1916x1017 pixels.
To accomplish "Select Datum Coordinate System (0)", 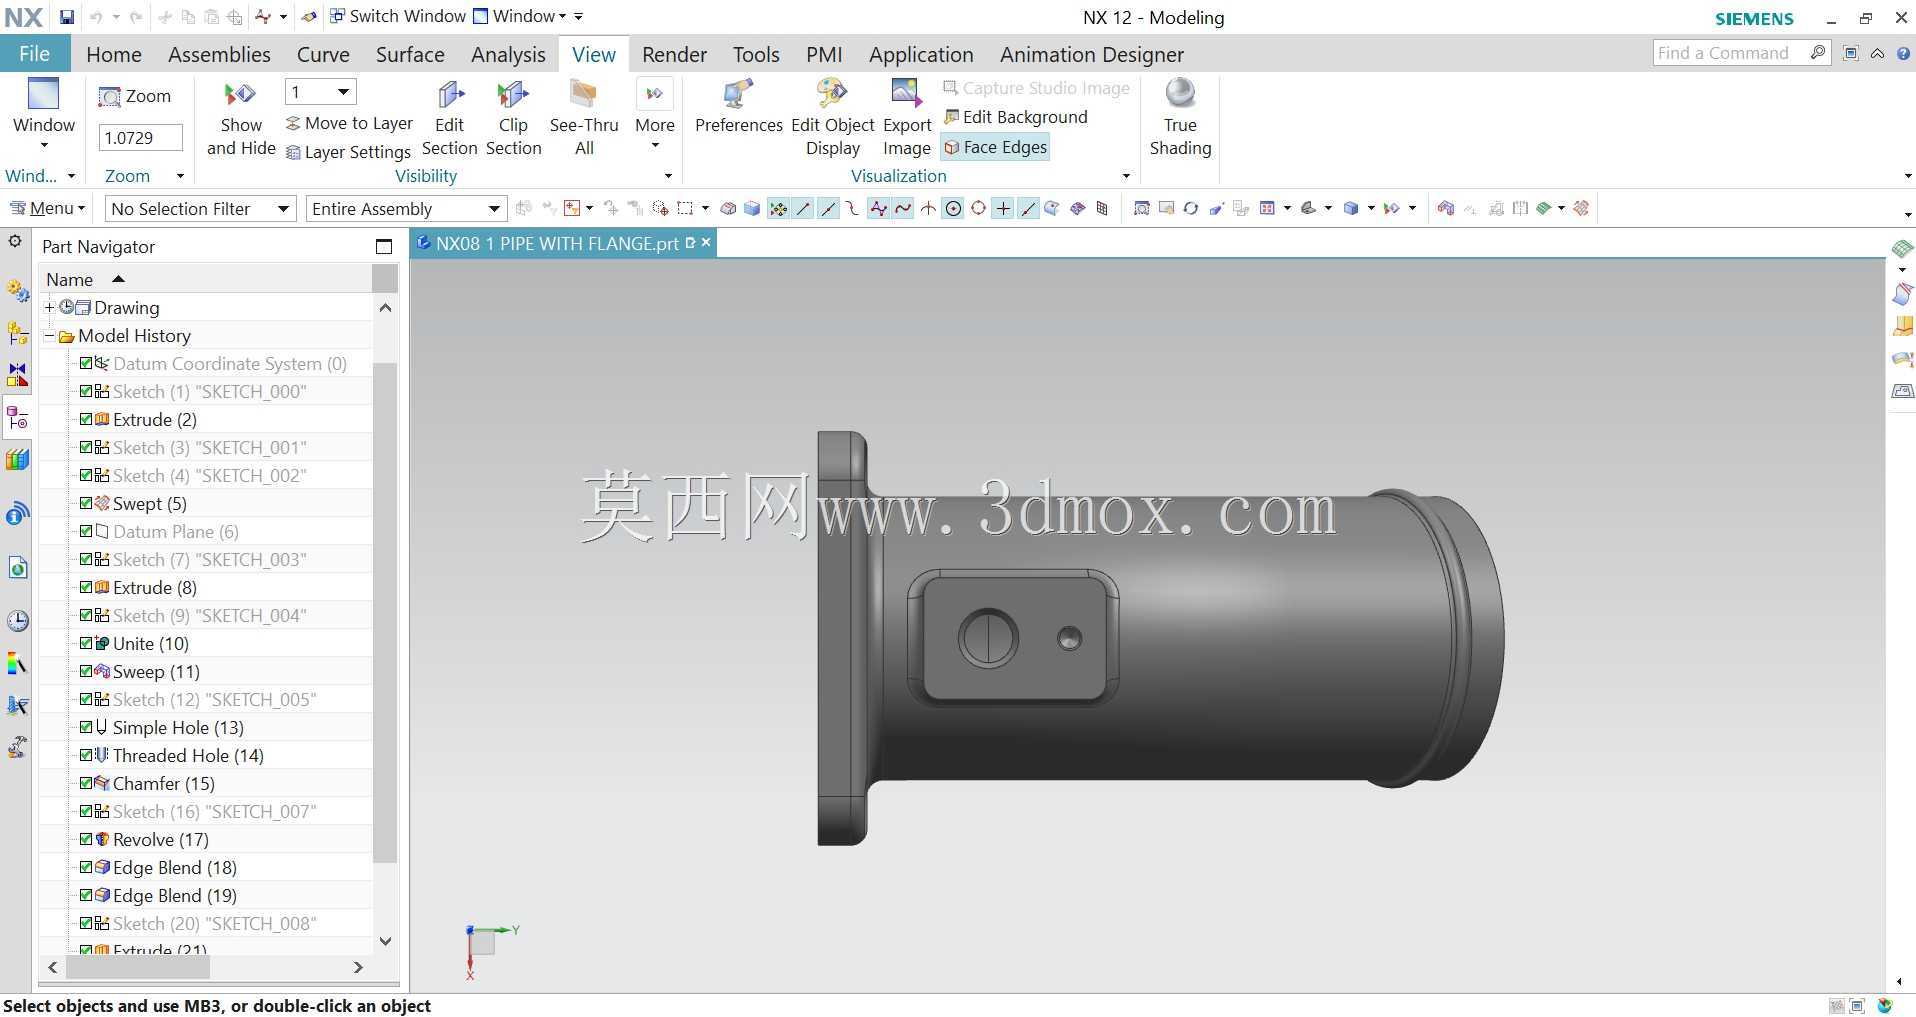I will (229, 363).
